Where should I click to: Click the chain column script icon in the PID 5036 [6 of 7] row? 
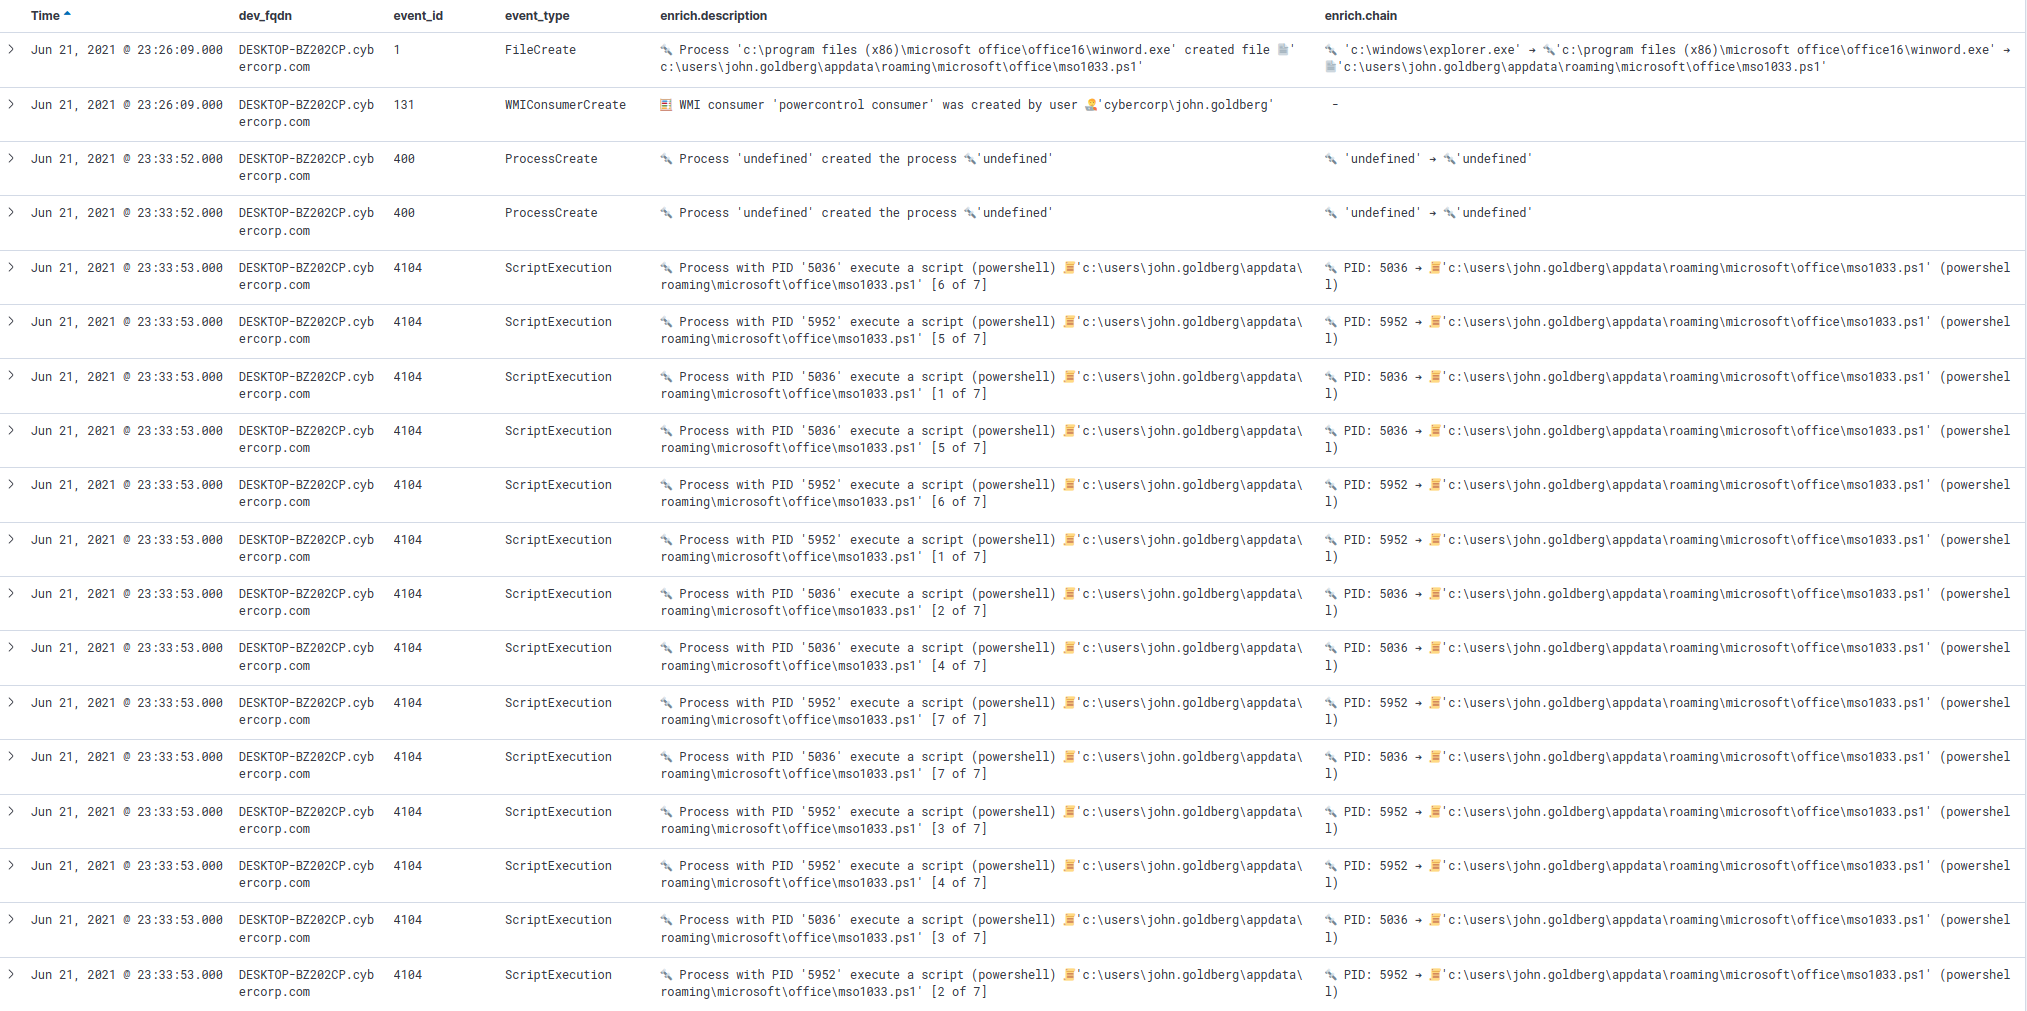pyautogui.click(x=1435, y=268)
